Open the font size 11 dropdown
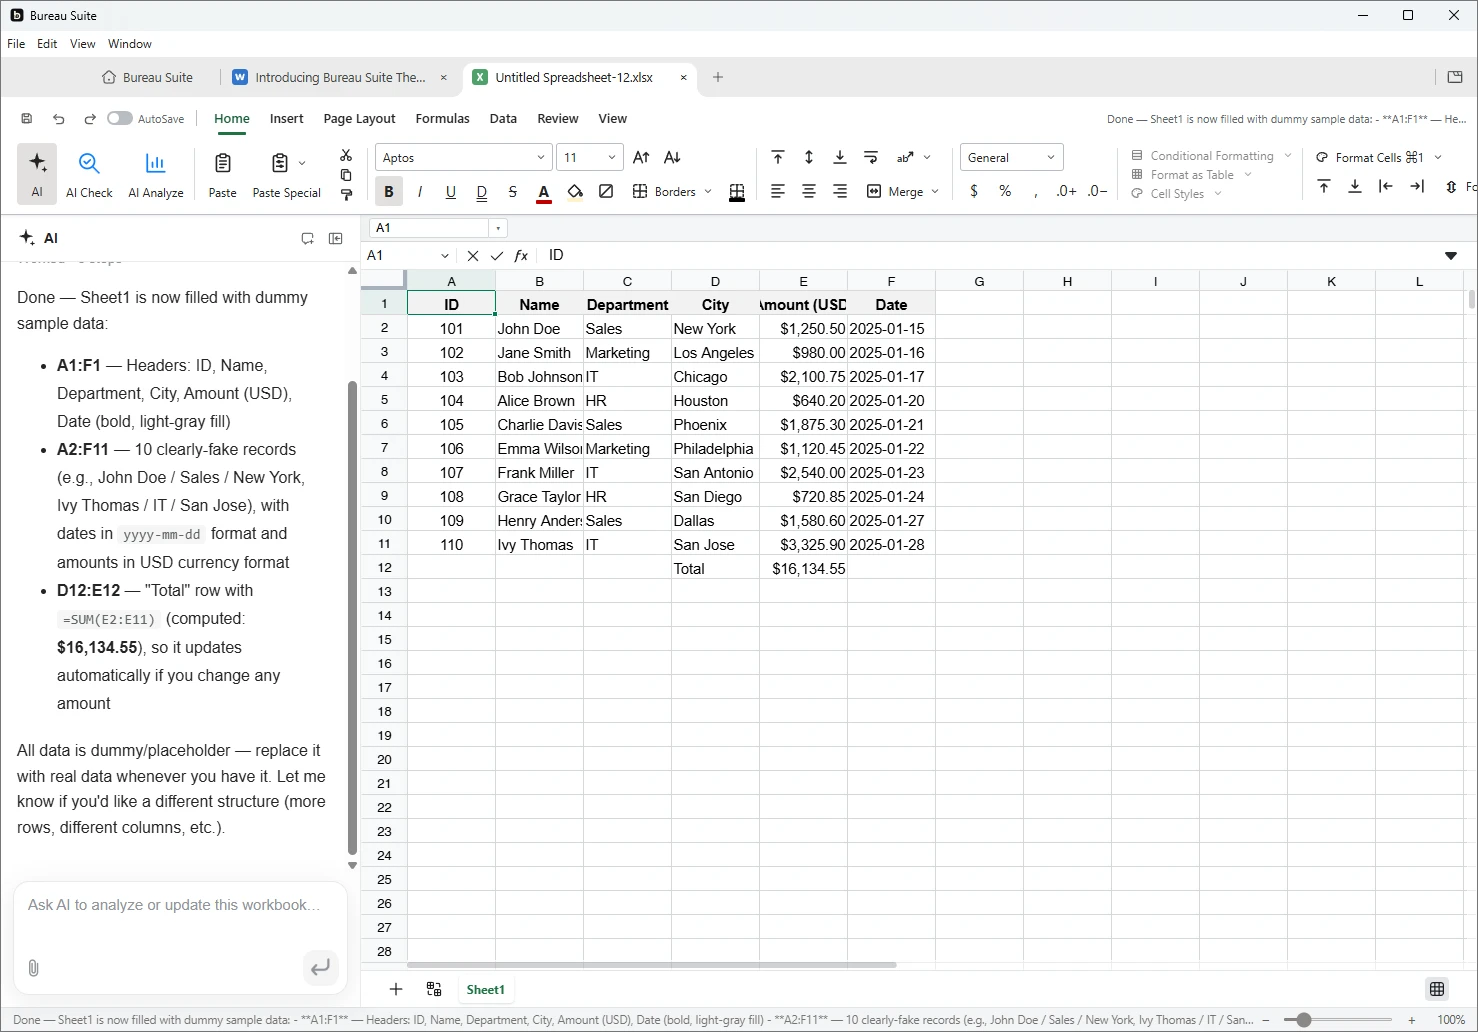 (612, 158)
